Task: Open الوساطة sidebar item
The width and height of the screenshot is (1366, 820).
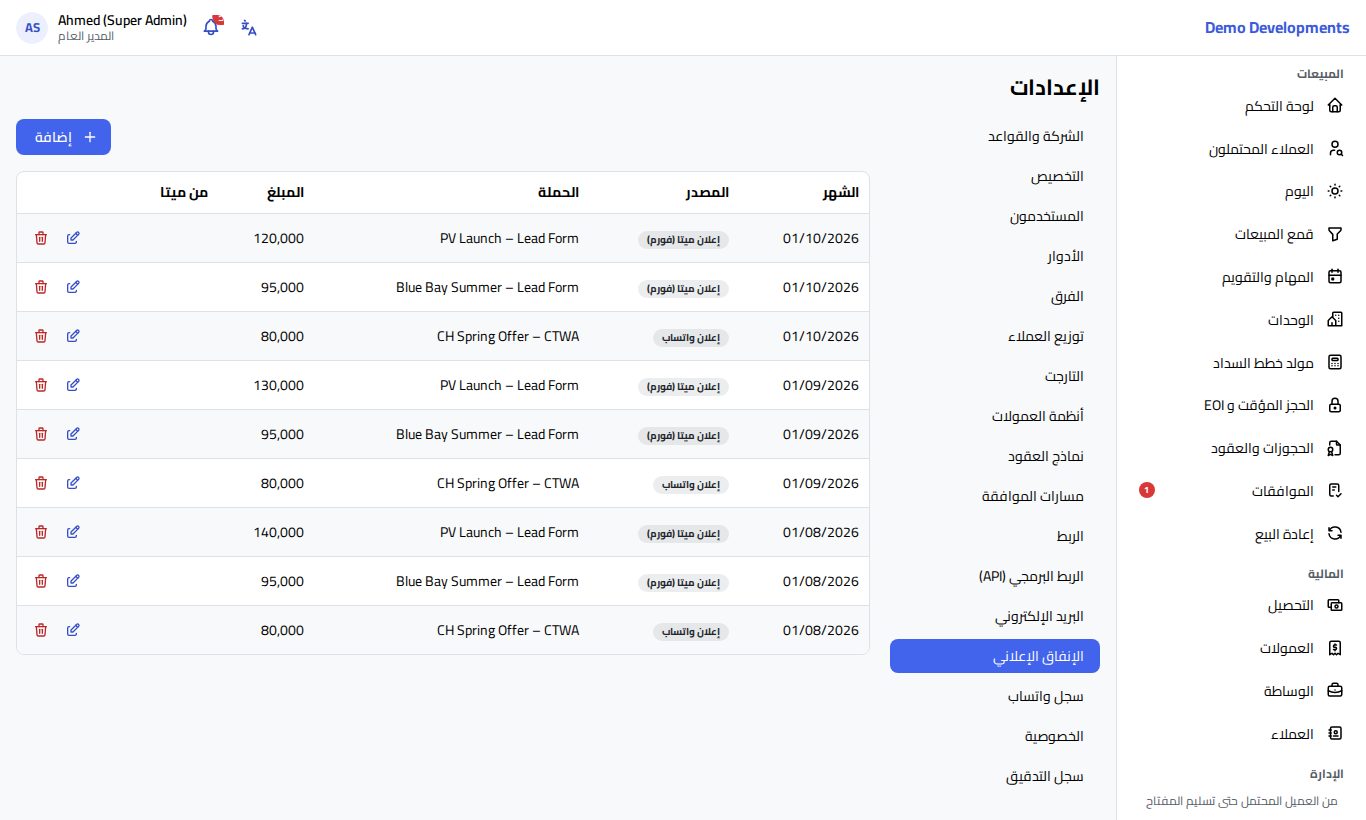Action: (1242, 691)
